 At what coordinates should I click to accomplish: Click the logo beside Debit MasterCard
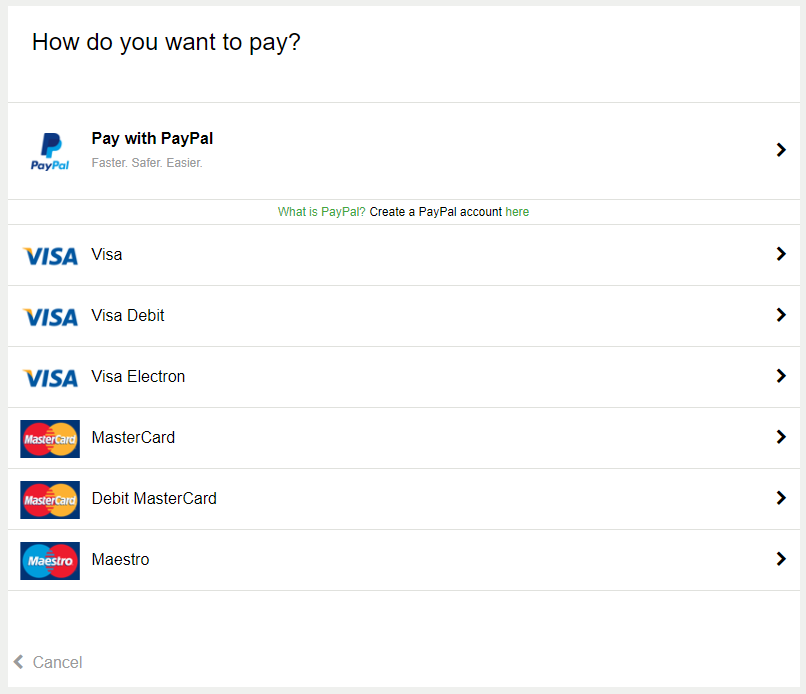[50, 500]
